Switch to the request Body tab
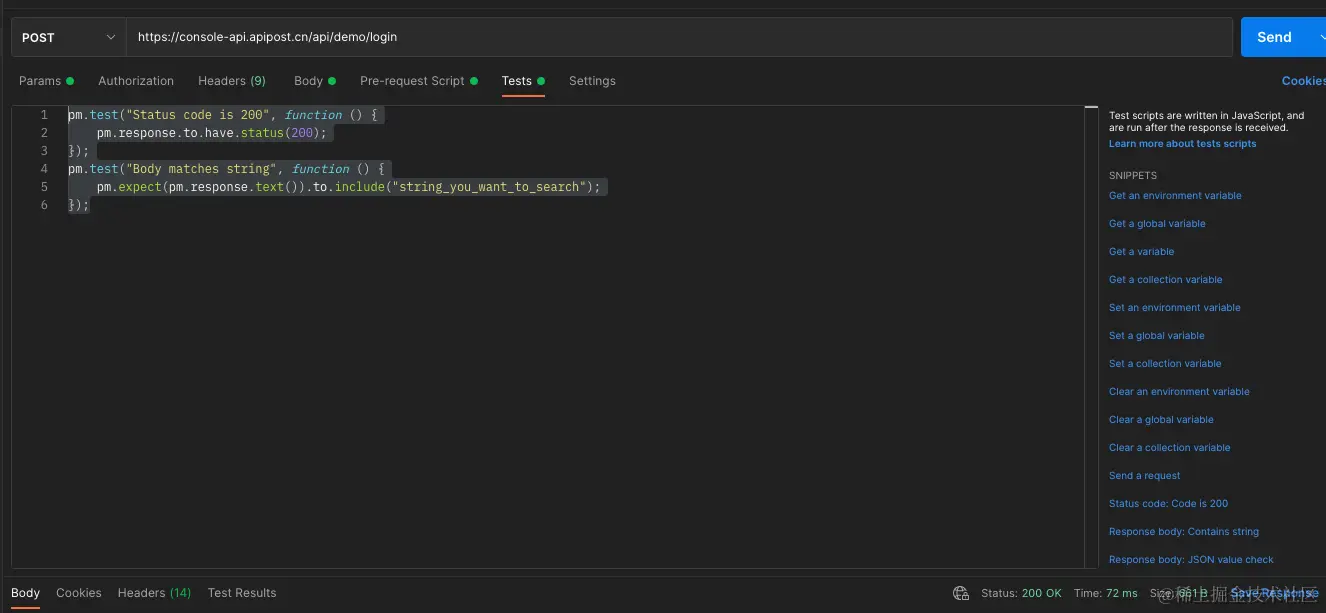Image resolution: width=1326 pixels, height=613 pixels. coord(315,81)
